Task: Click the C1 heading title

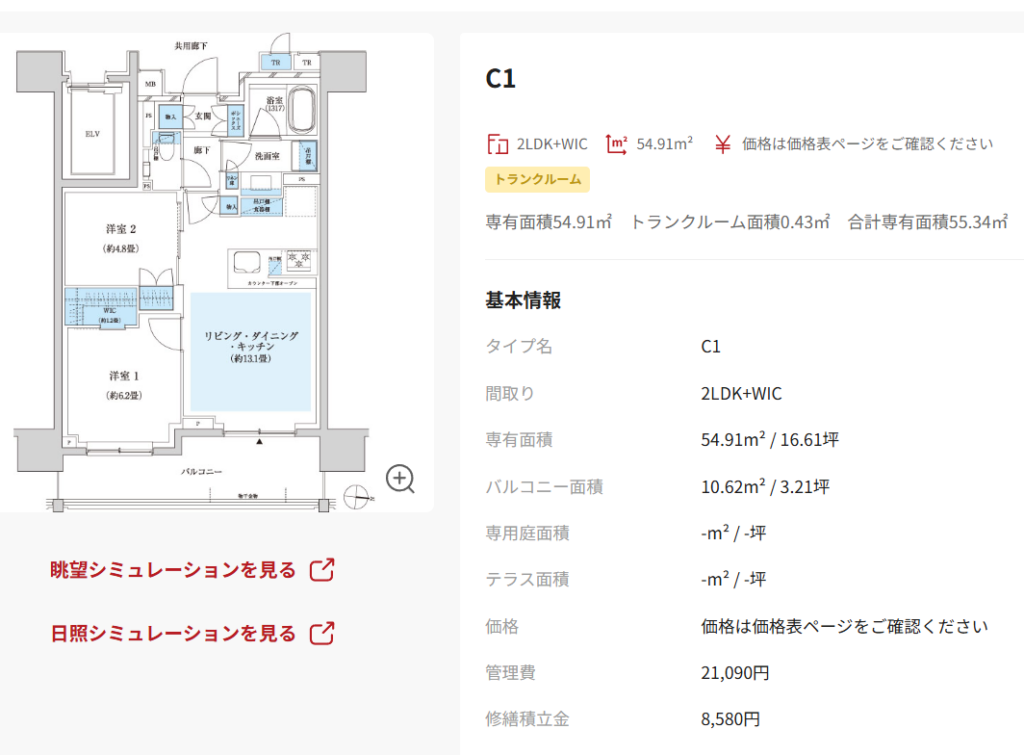Action: coord(500,79)
